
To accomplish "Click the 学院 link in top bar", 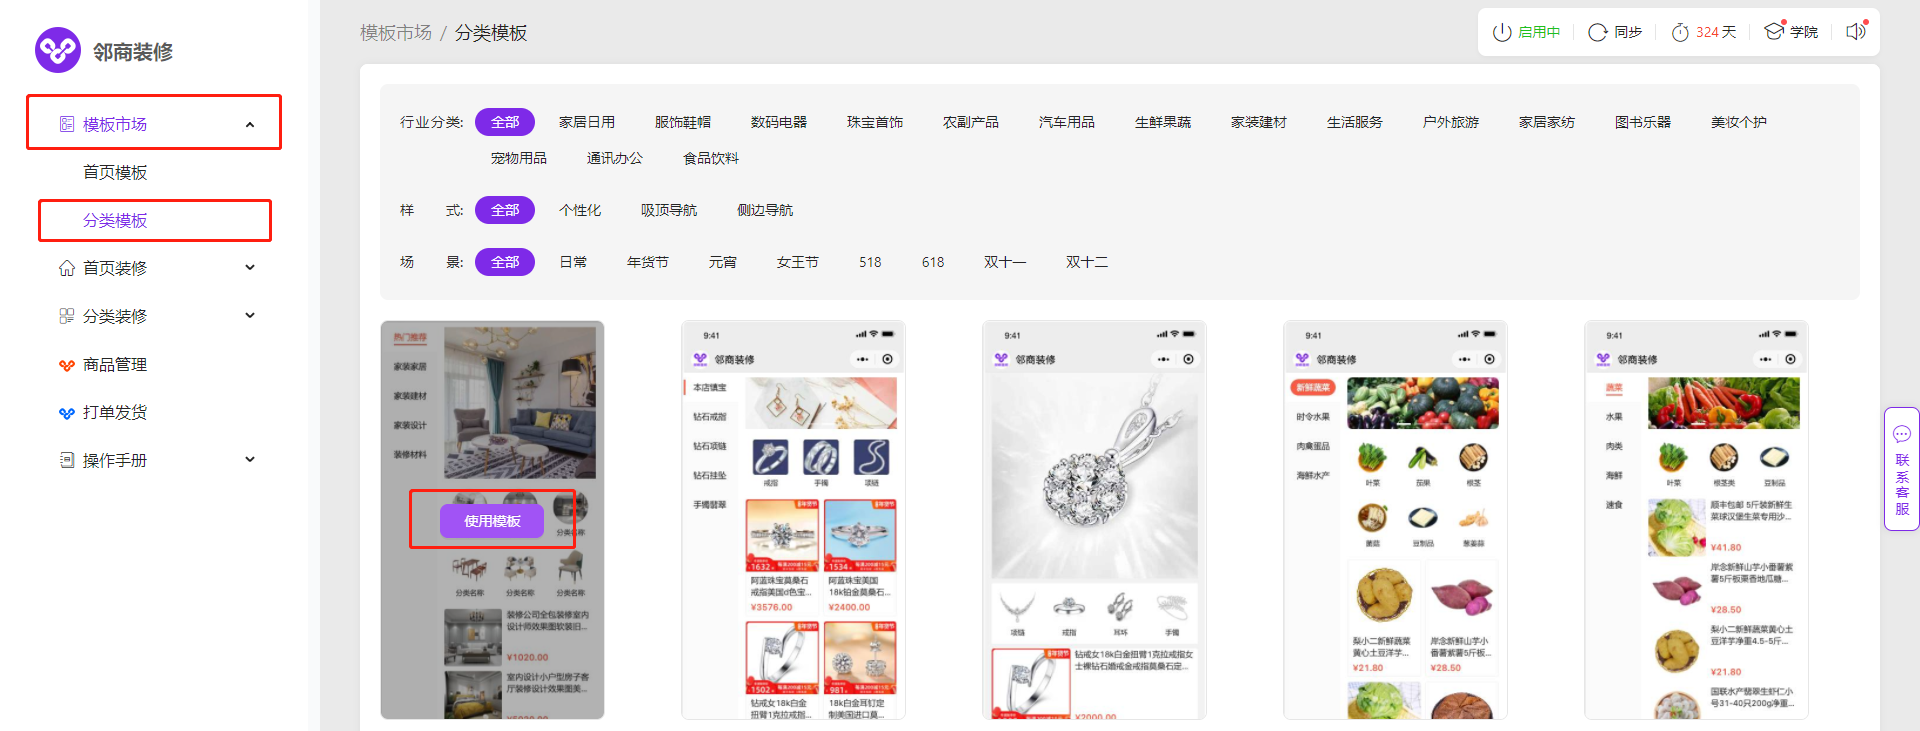I will click(x=1804, y=32).
